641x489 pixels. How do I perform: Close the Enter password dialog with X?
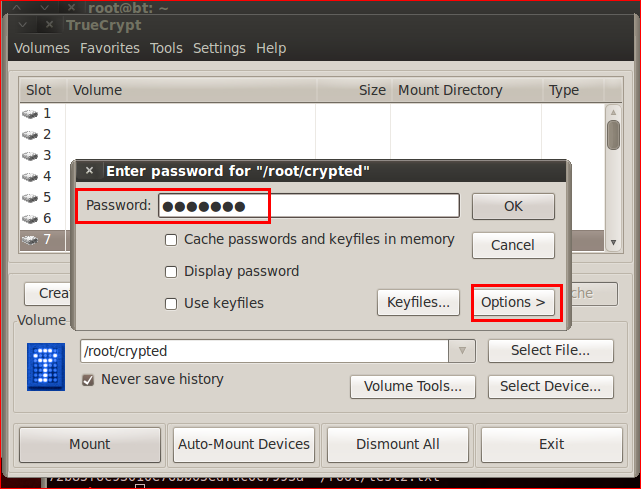click(x=90, y=170)
